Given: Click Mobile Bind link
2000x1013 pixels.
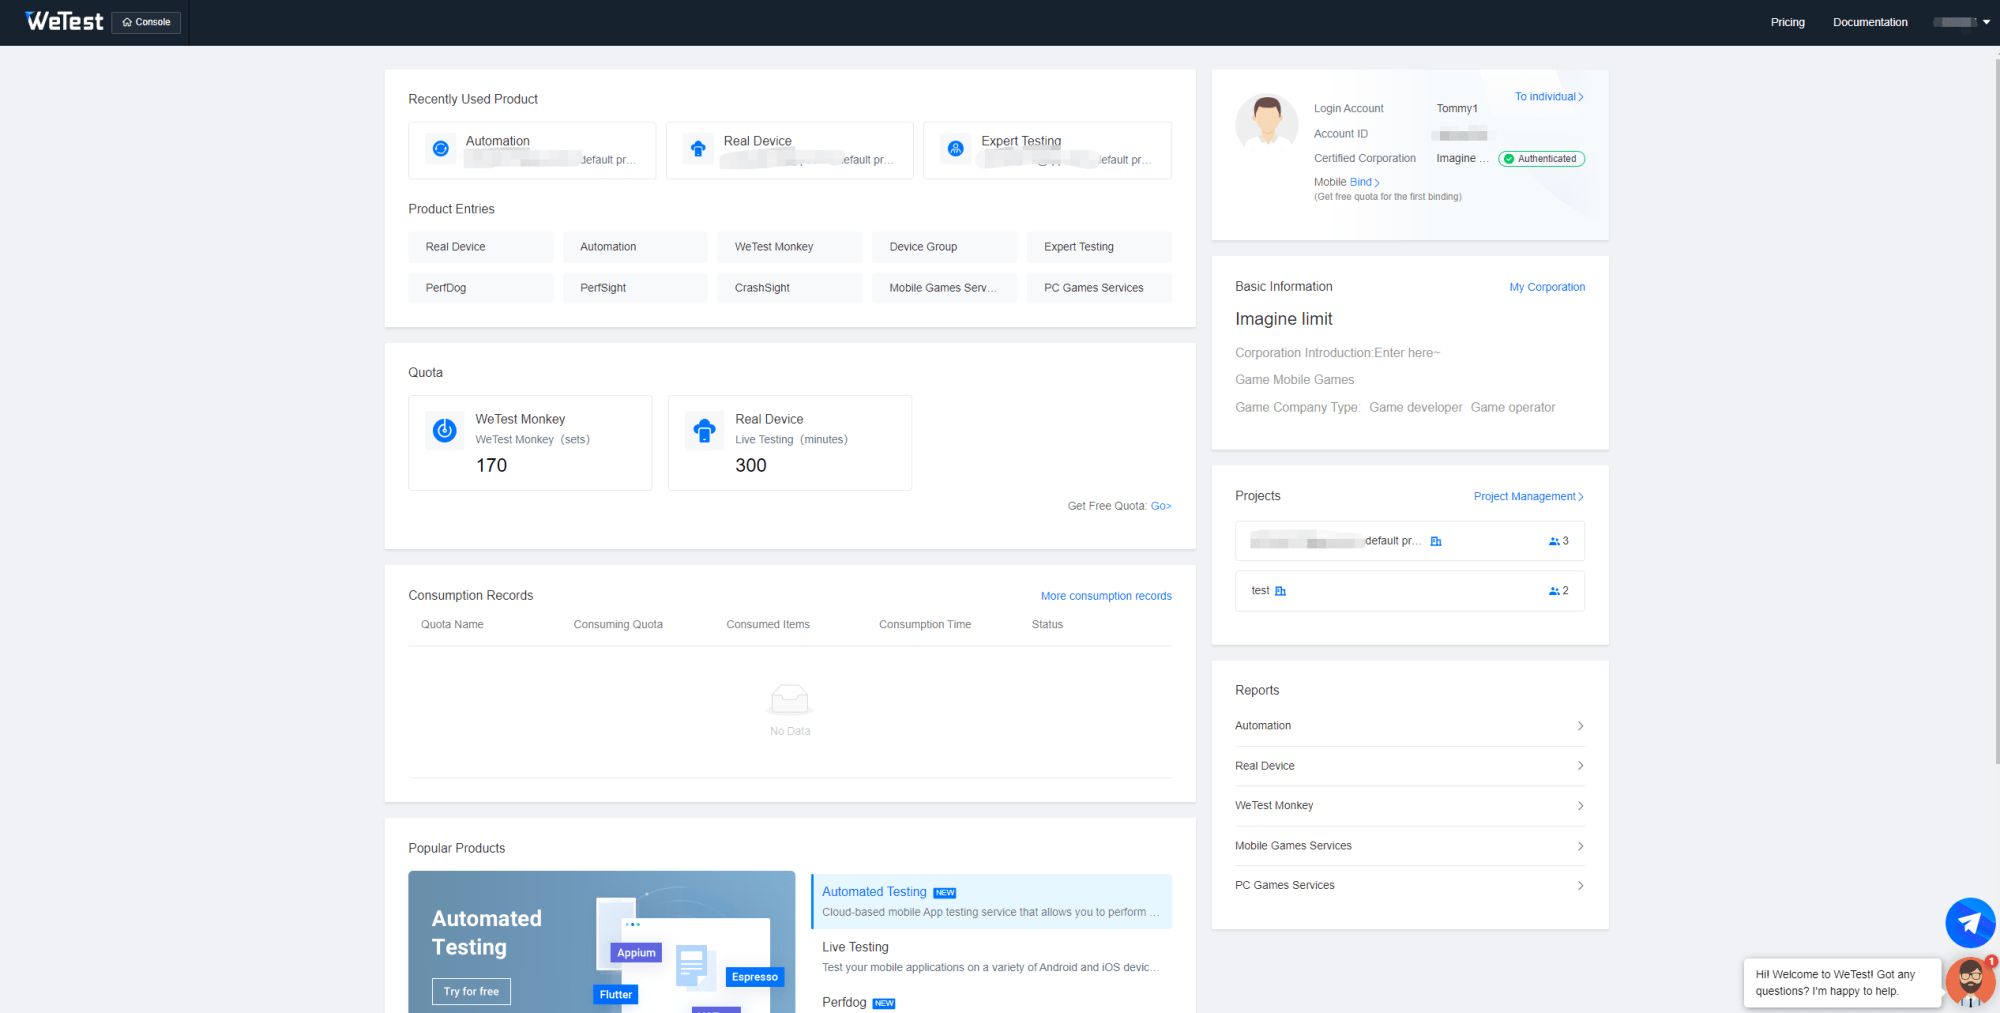Looking at the screenshot, I should point(1365,182).
